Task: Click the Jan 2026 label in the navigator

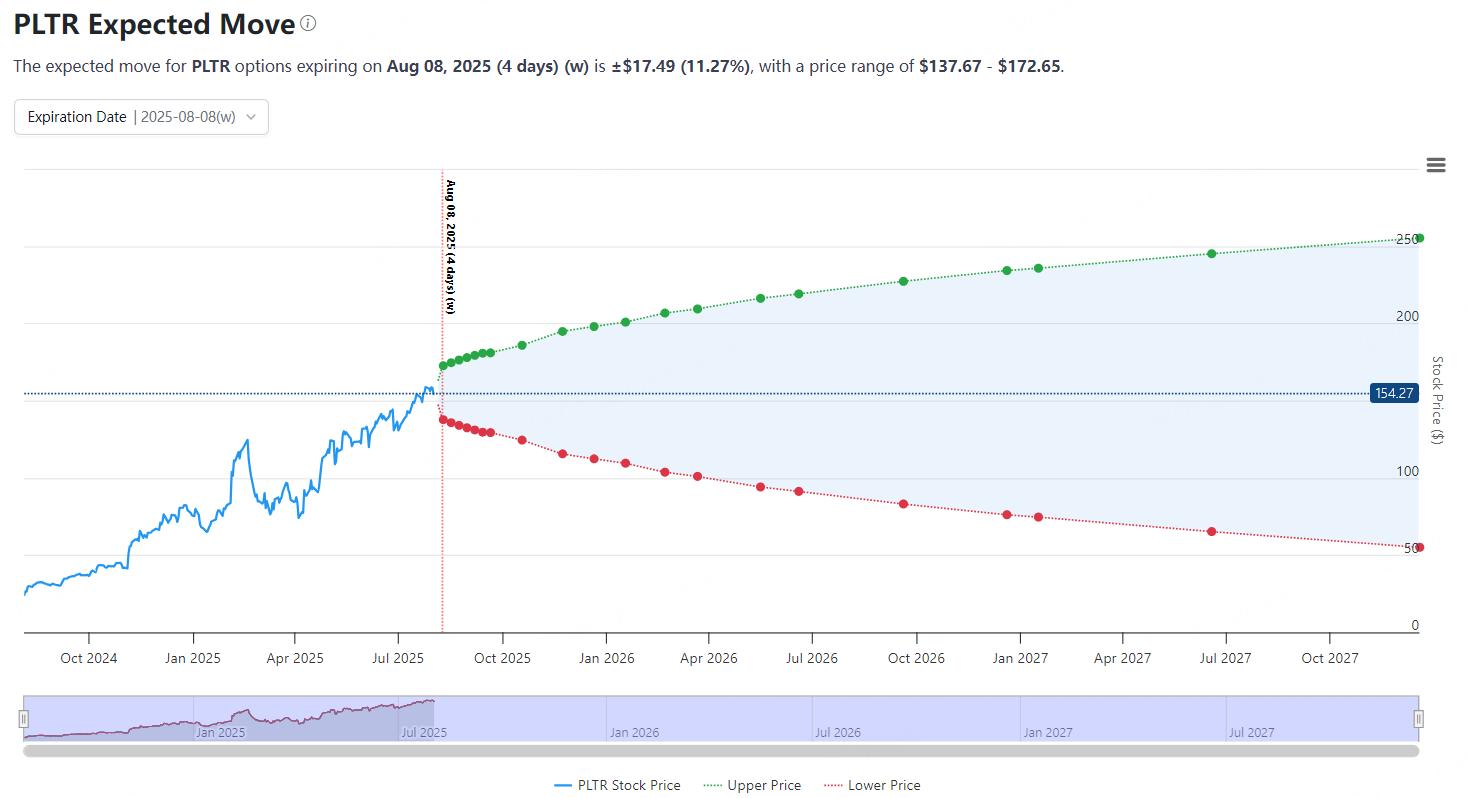Action: pos(634,733)
